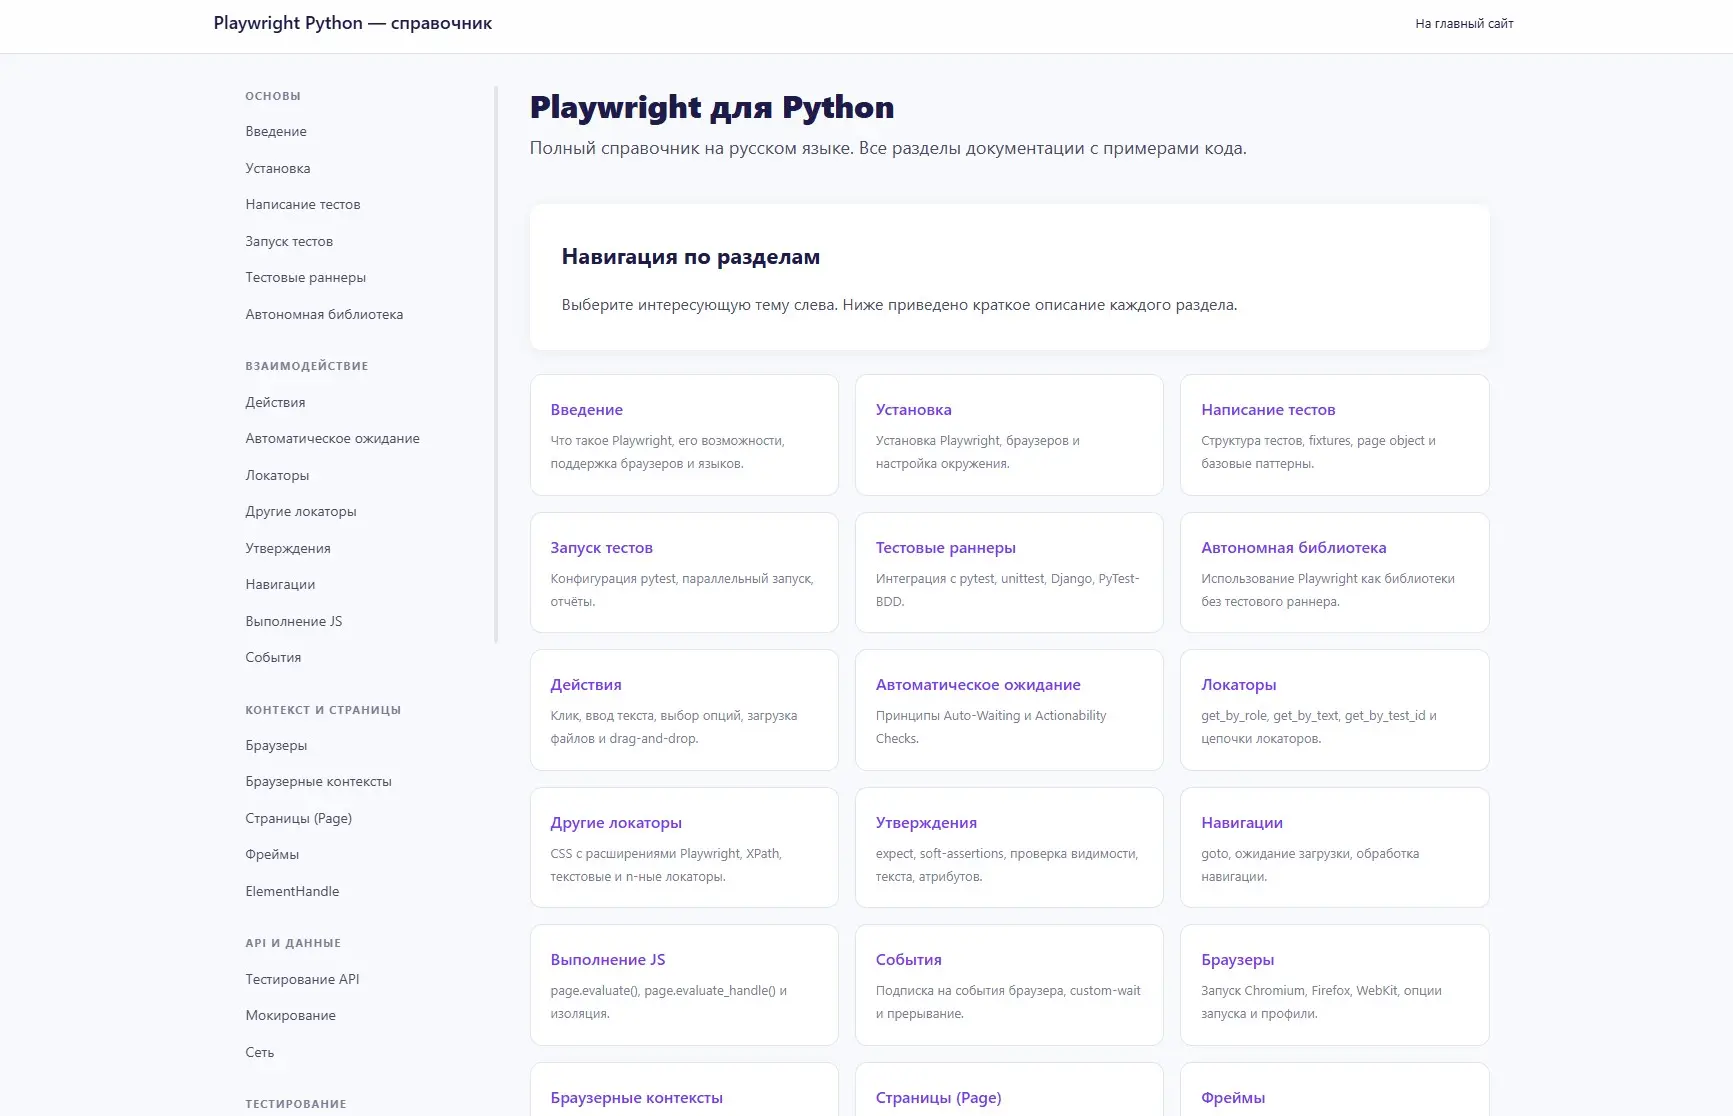This screenshot has width=1733, height=1116.
Task: Click the 'ElementHandle' sidebar link
Action: click(x=292, y=891)
